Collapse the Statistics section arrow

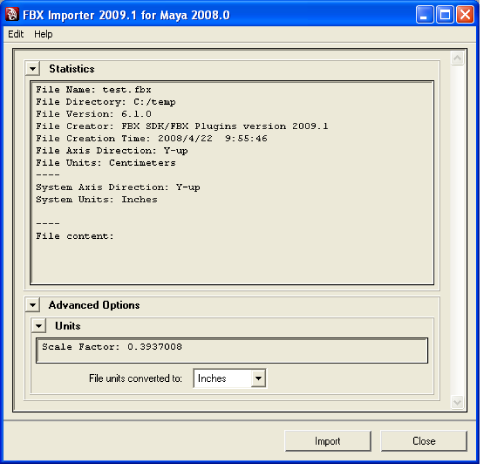pos(33,69)
